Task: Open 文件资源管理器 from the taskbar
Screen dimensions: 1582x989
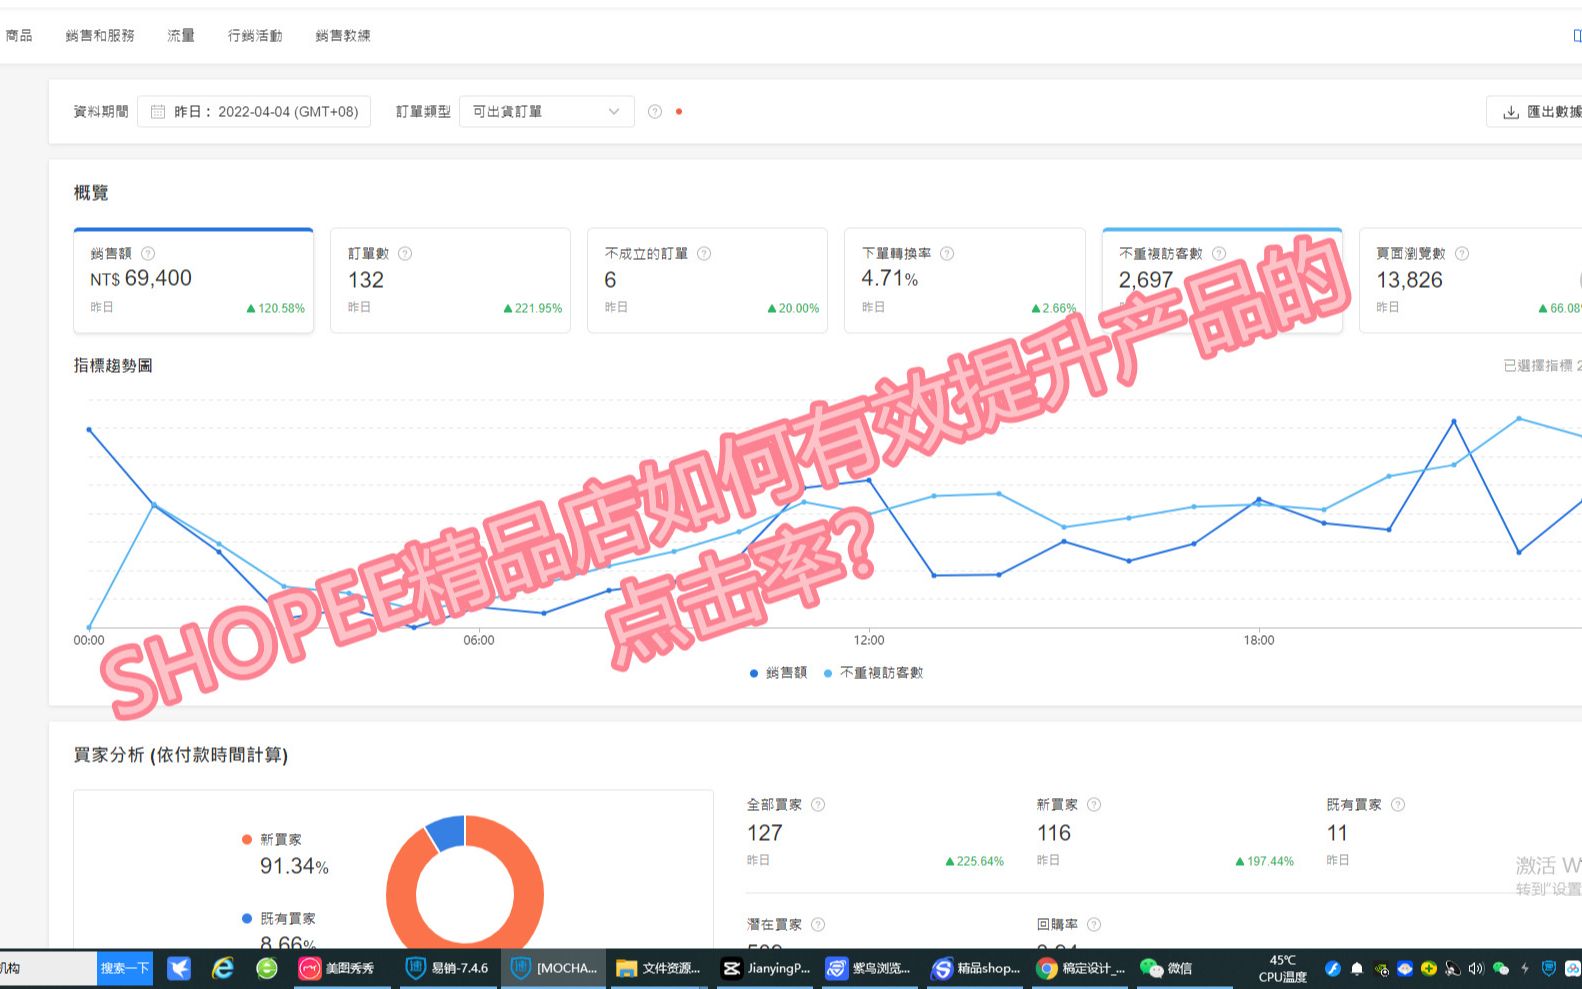Action: coord(659,968)
